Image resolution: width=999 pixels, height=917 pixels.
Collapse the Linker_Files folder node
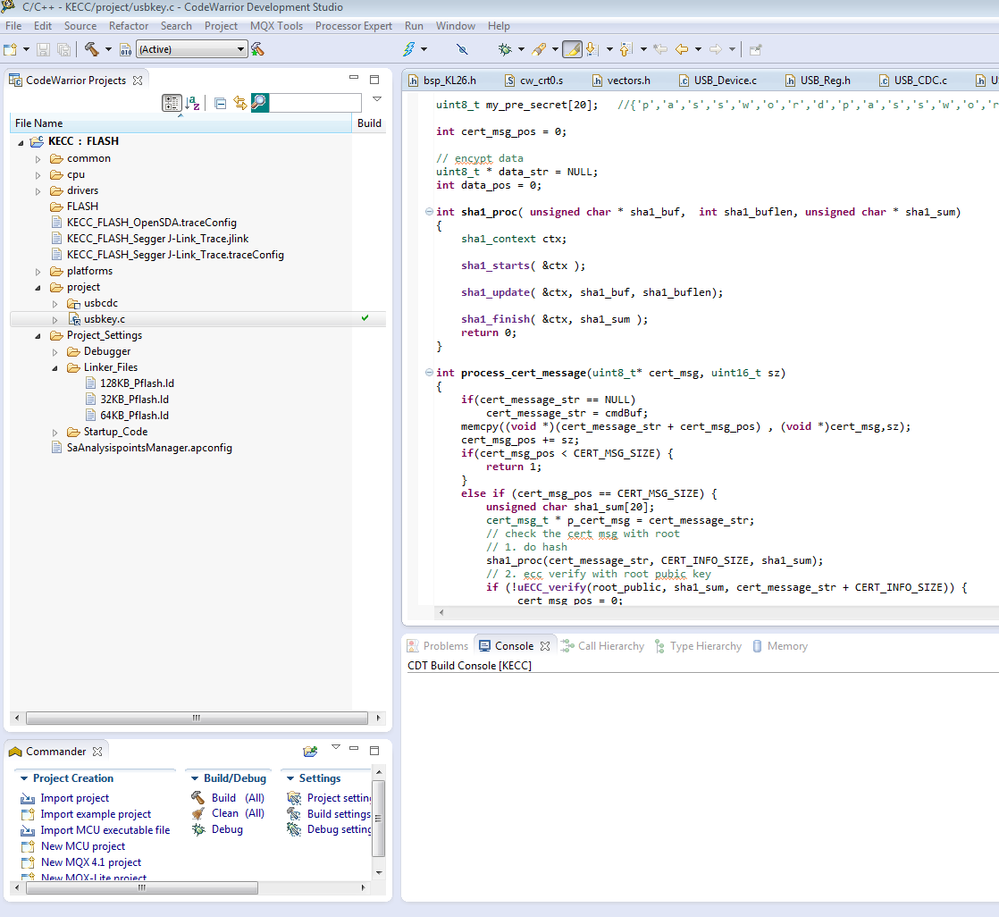(56, 367)
